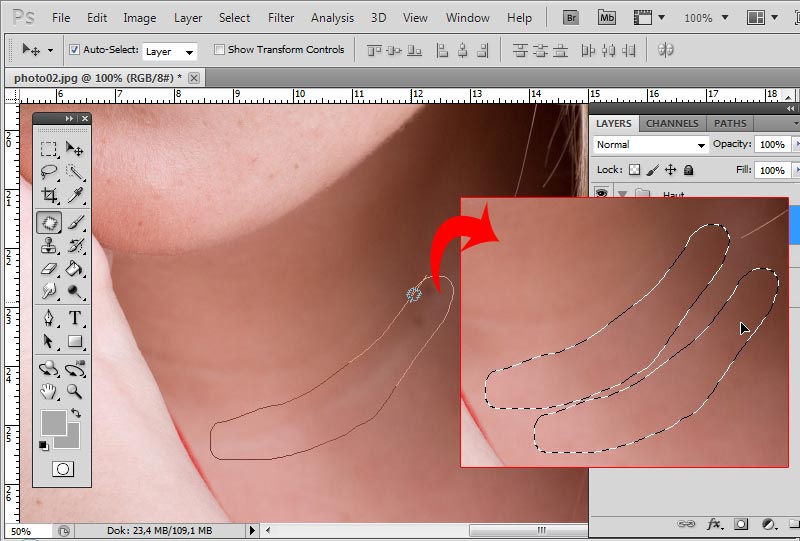Open the Filter menu
The width and height of the screenshot is (800, 541).
click(x=281, y=18)
